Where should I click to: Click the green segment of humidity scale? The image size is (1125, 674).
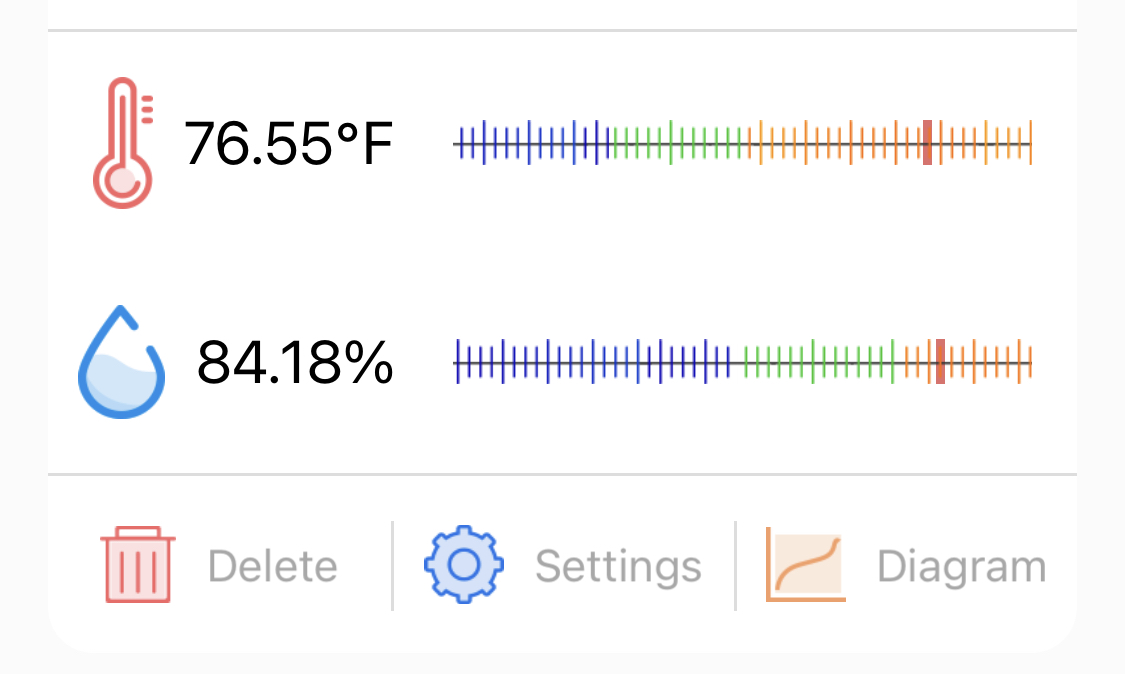click(x=820, y=361)
